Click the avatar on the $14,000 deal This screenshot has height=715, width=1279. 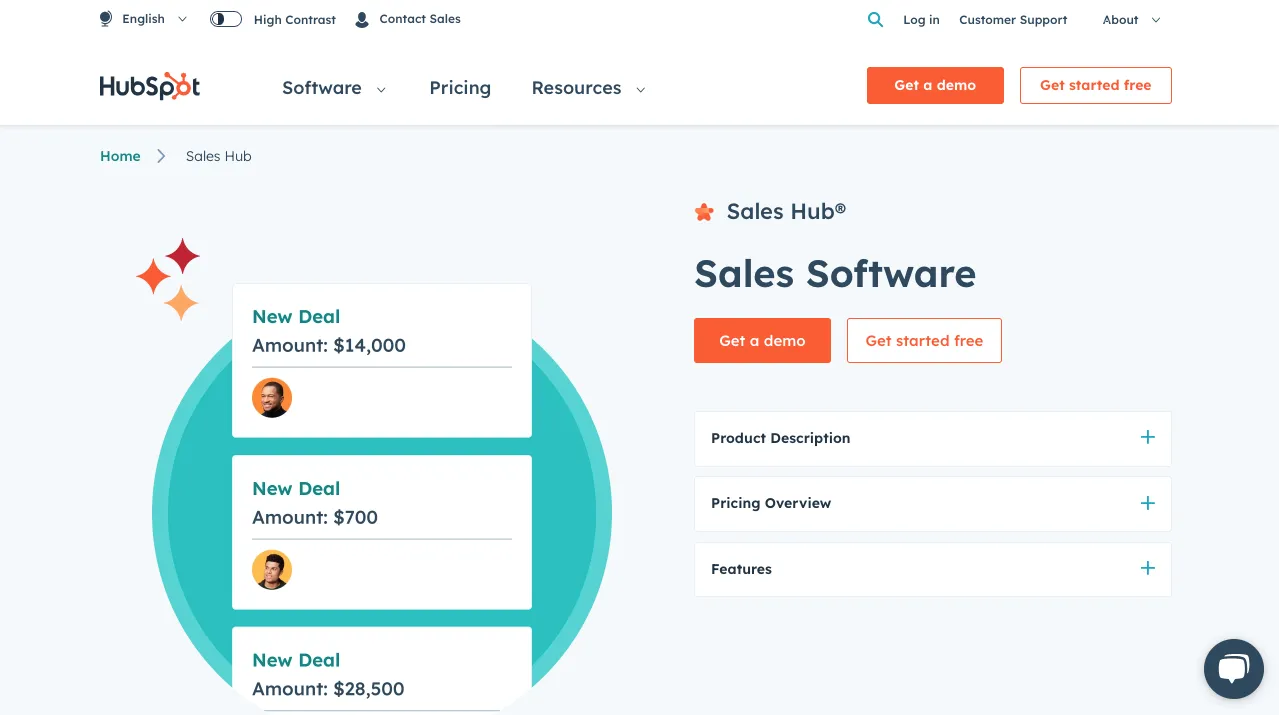pos(272,397)
